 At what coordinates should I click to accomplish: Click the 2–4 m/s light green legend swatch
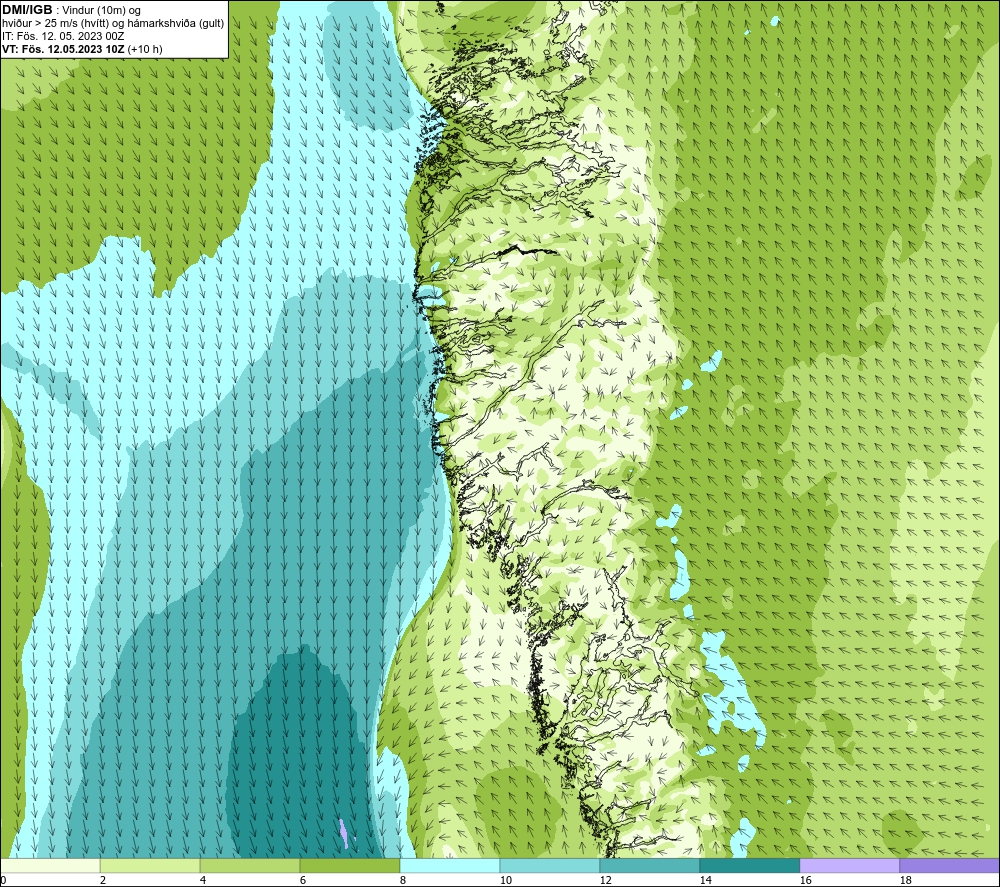tap(150, 866)
